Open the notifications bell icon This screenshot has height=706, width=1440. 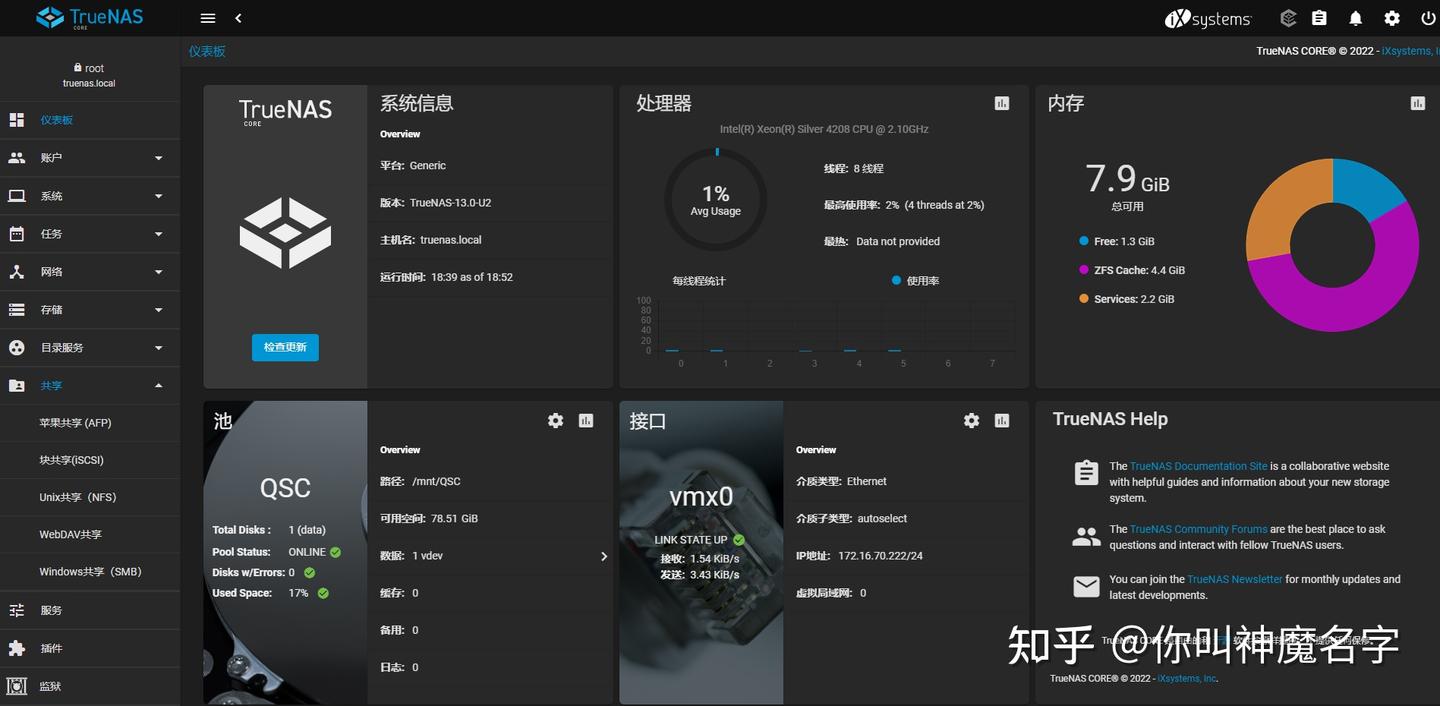[1355, 17]
